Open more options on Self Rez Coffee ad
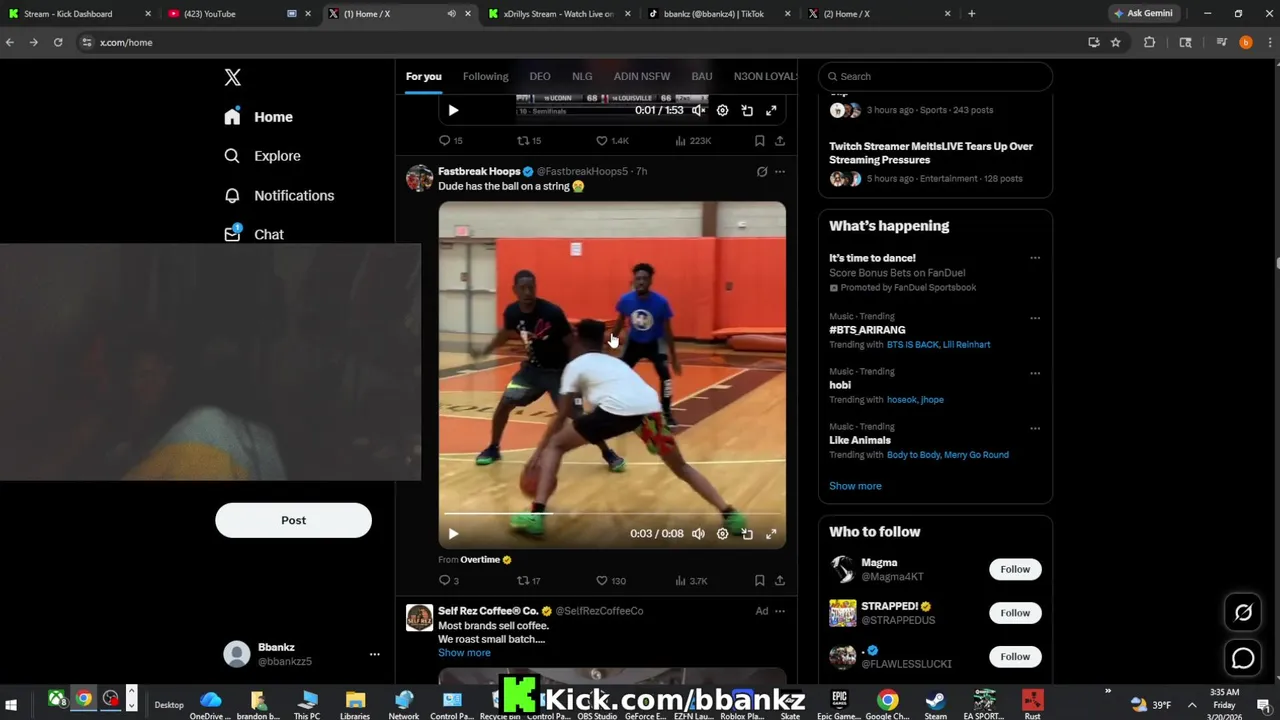The image size is (1280, 720). 780,611
